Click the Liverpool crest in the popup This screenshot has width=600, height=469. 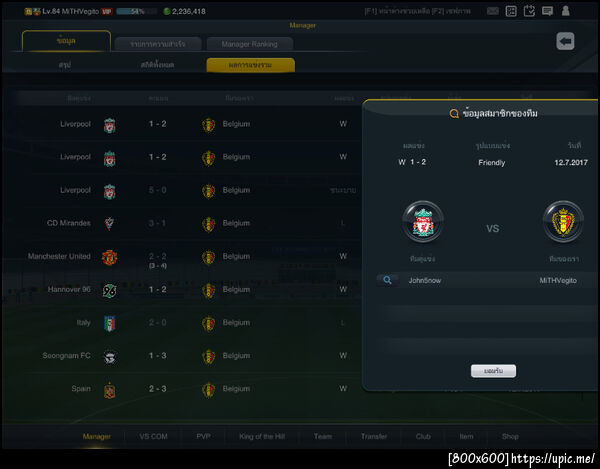pyautogui.click(x=423, y=221)
